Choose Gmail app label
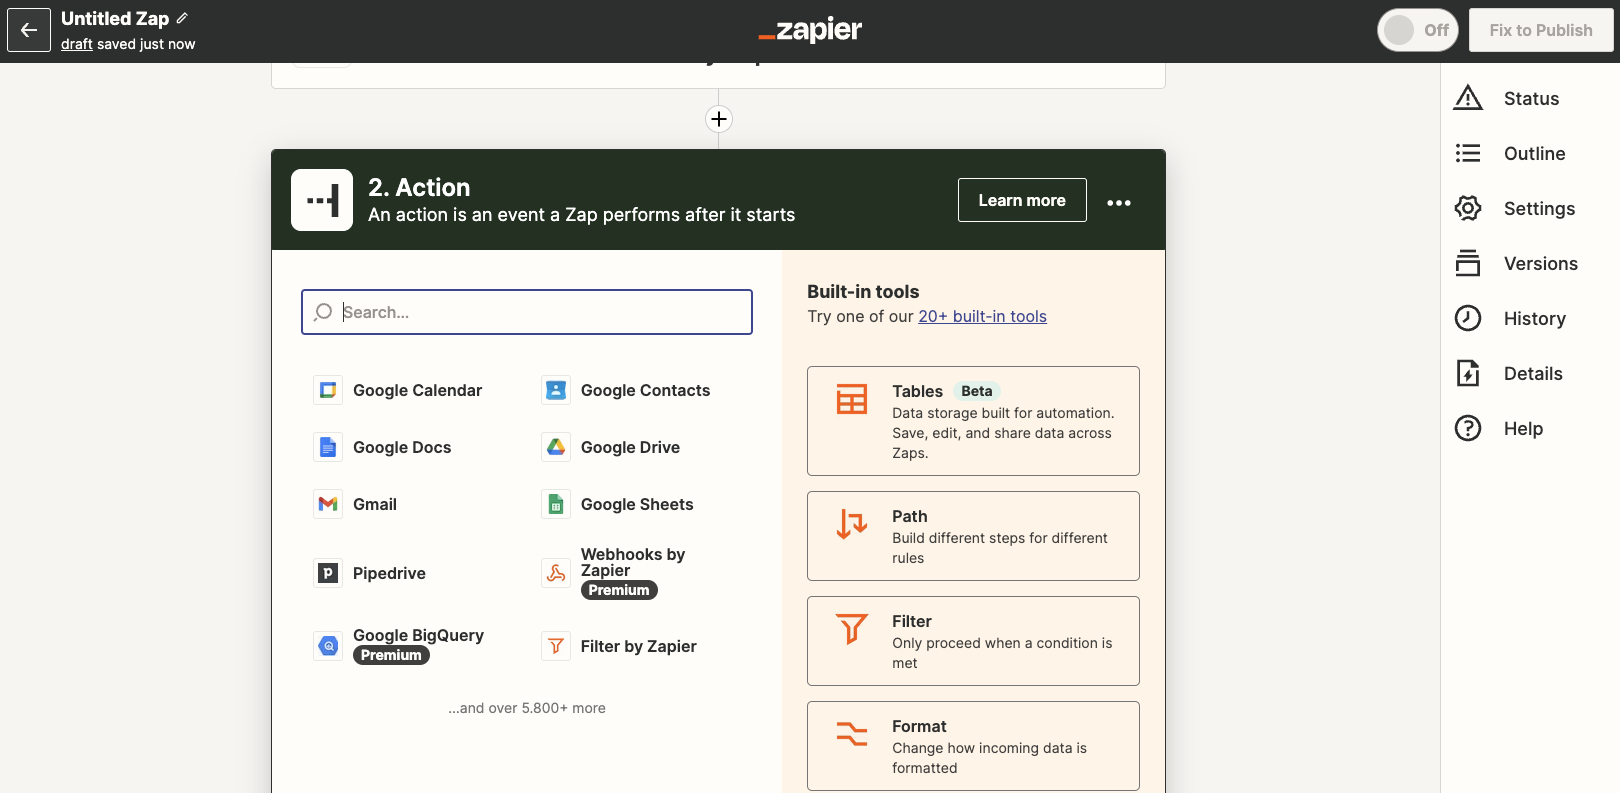 pyautogui.click(x=375, y=504)
